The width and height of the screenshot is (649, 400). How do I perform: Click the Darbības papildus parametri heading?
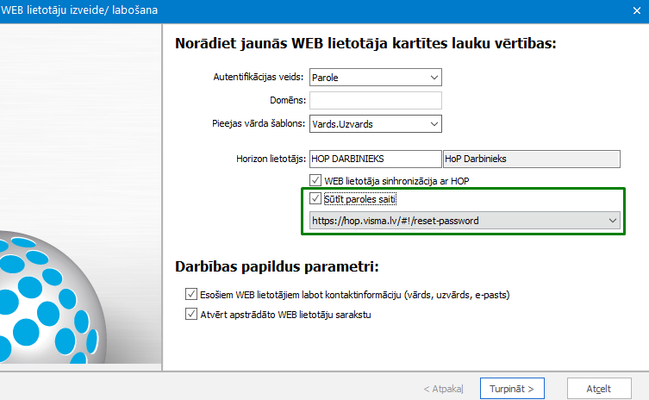coord(277,267)
